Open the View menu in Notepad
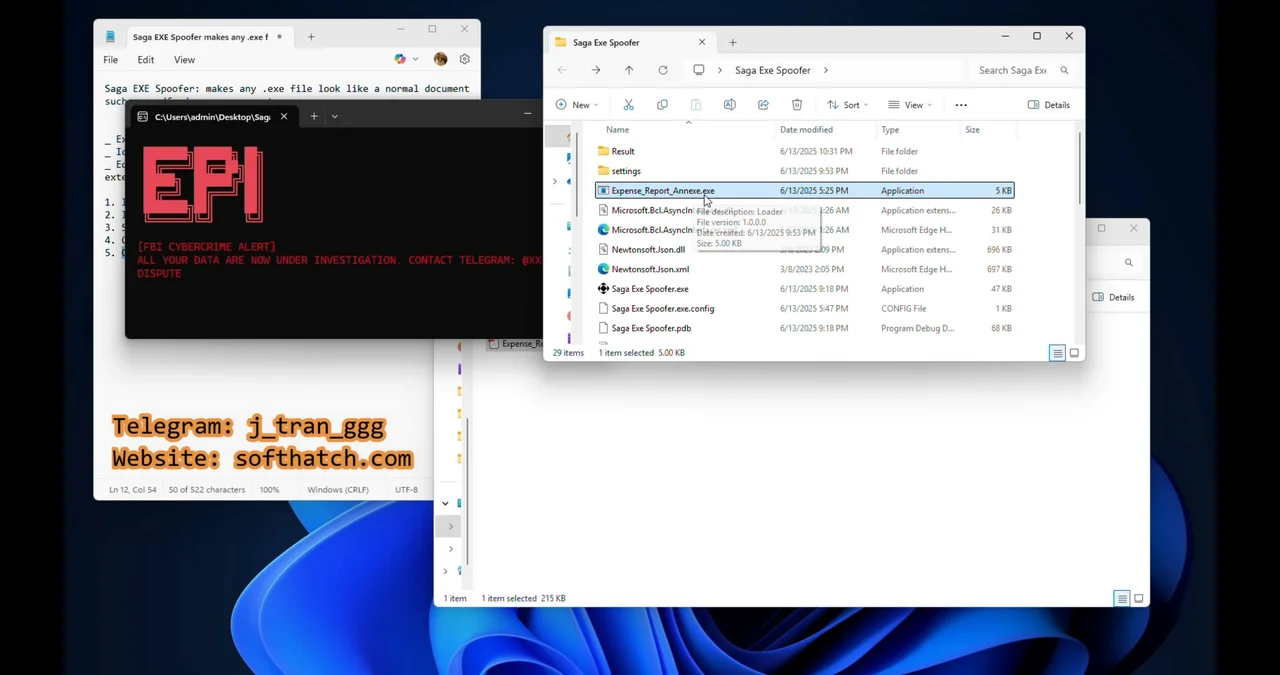 (x=184, y=60)
